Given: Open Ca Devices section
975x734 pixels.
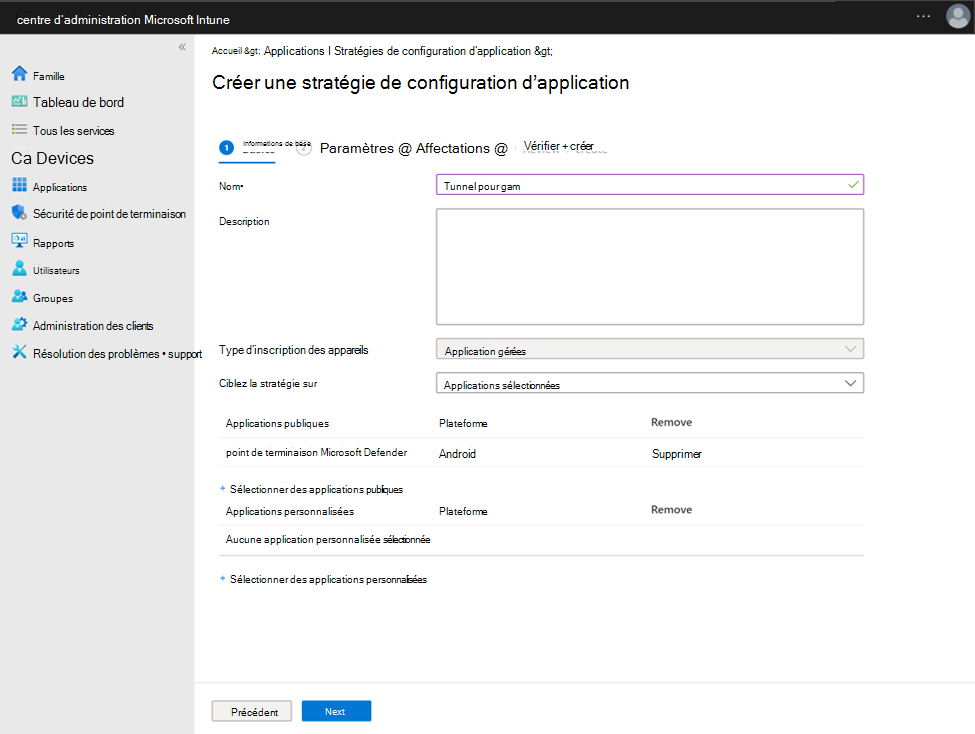Looking at the screenshot, I should point(52,158).
